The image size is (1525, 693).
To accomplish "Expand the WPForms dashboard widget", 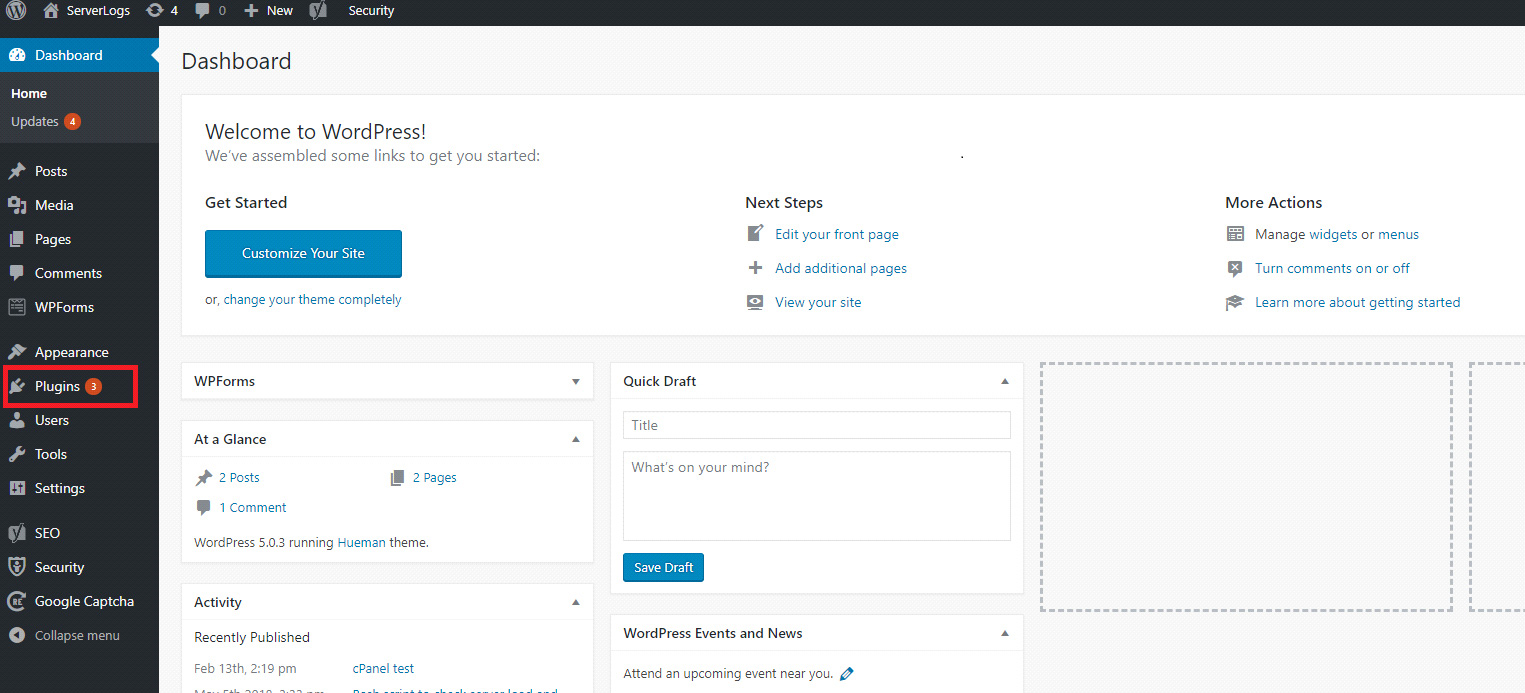I will [575, 381].
